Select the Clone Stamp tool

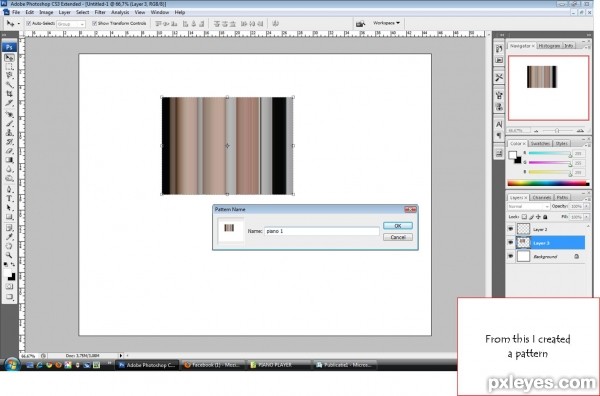tap(9, 132)
